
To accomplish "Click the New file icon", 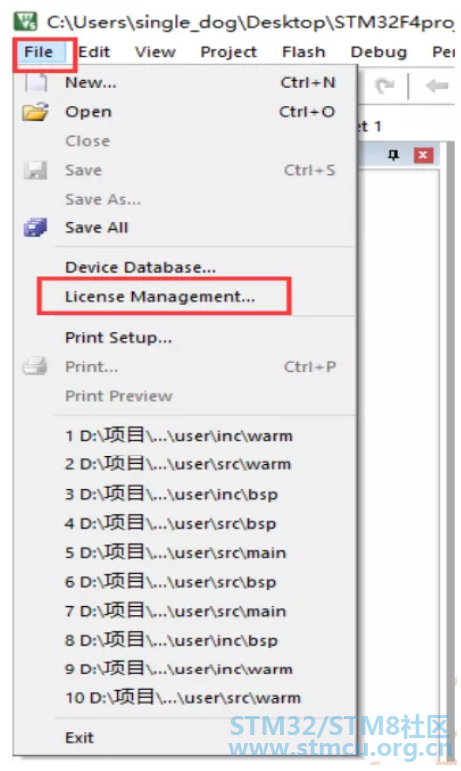I will click(36, 82).
